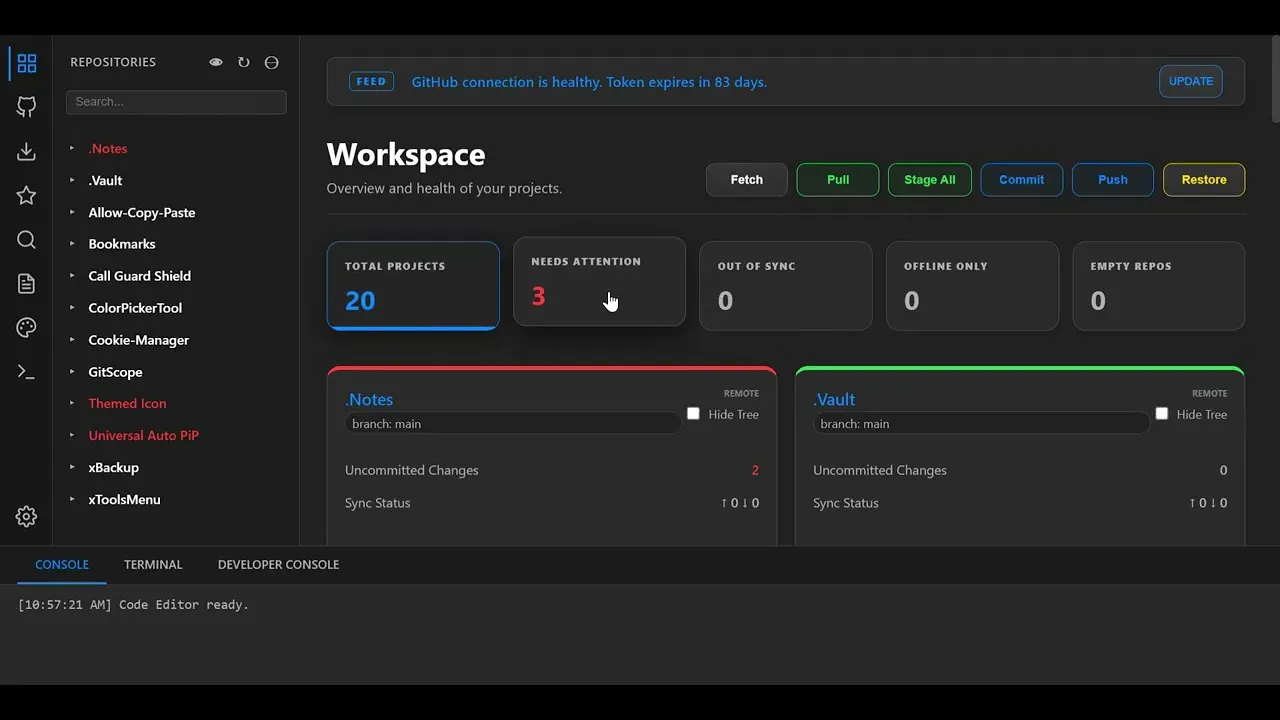This screenshot has width=1280, height=720.
Task: Expand the .Vault repository tree item
Action: [x=72, y=180]
